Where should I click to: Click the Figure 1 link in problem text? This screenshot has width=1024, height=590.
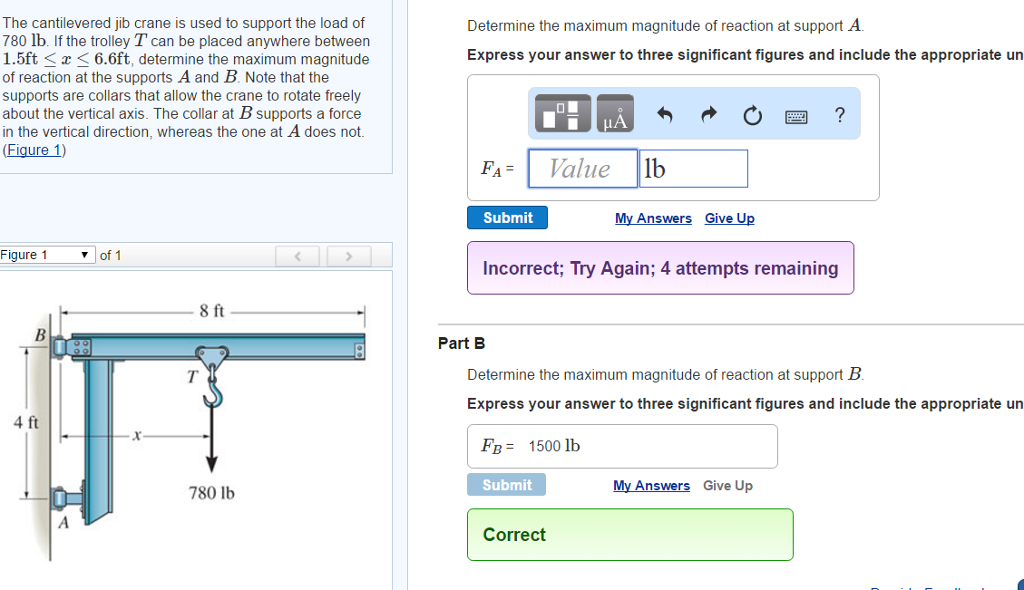click(x=34, y=150)
